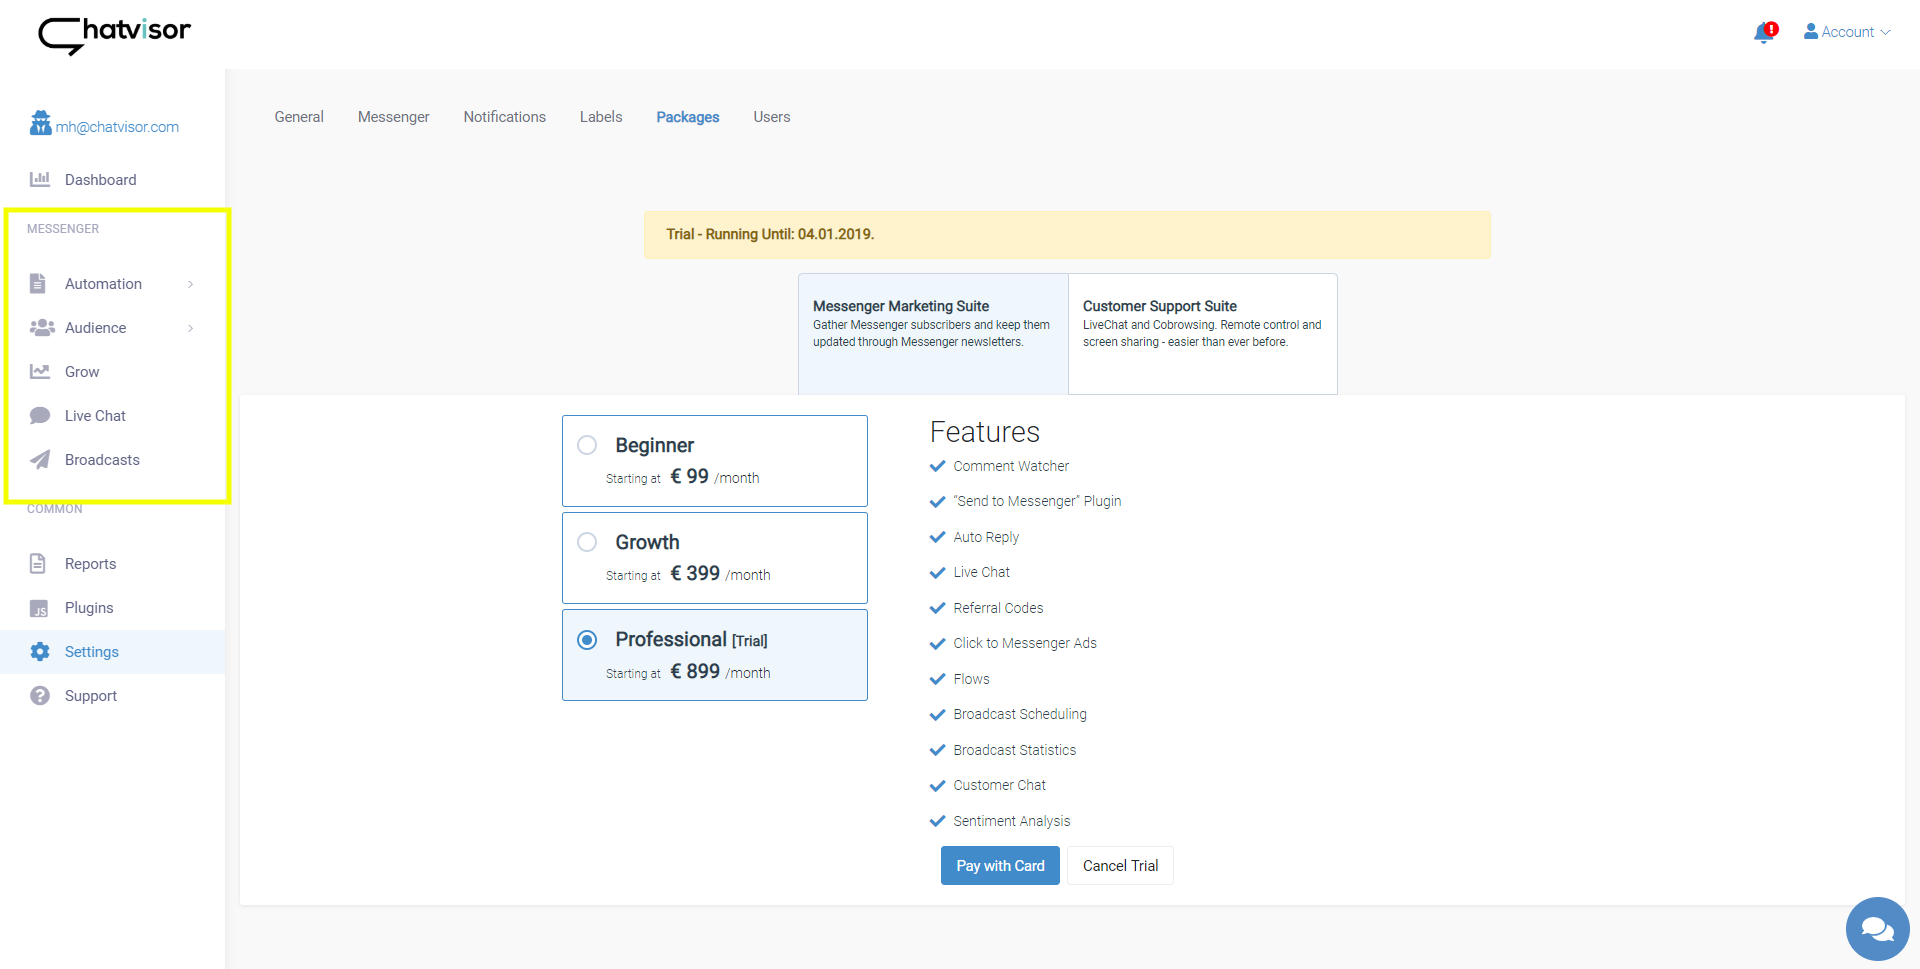Image resolution: width=1920 pixels, height=969 pixels.
Task: Open the Account dropdown arrow
Action: (x=1886, y=32)
